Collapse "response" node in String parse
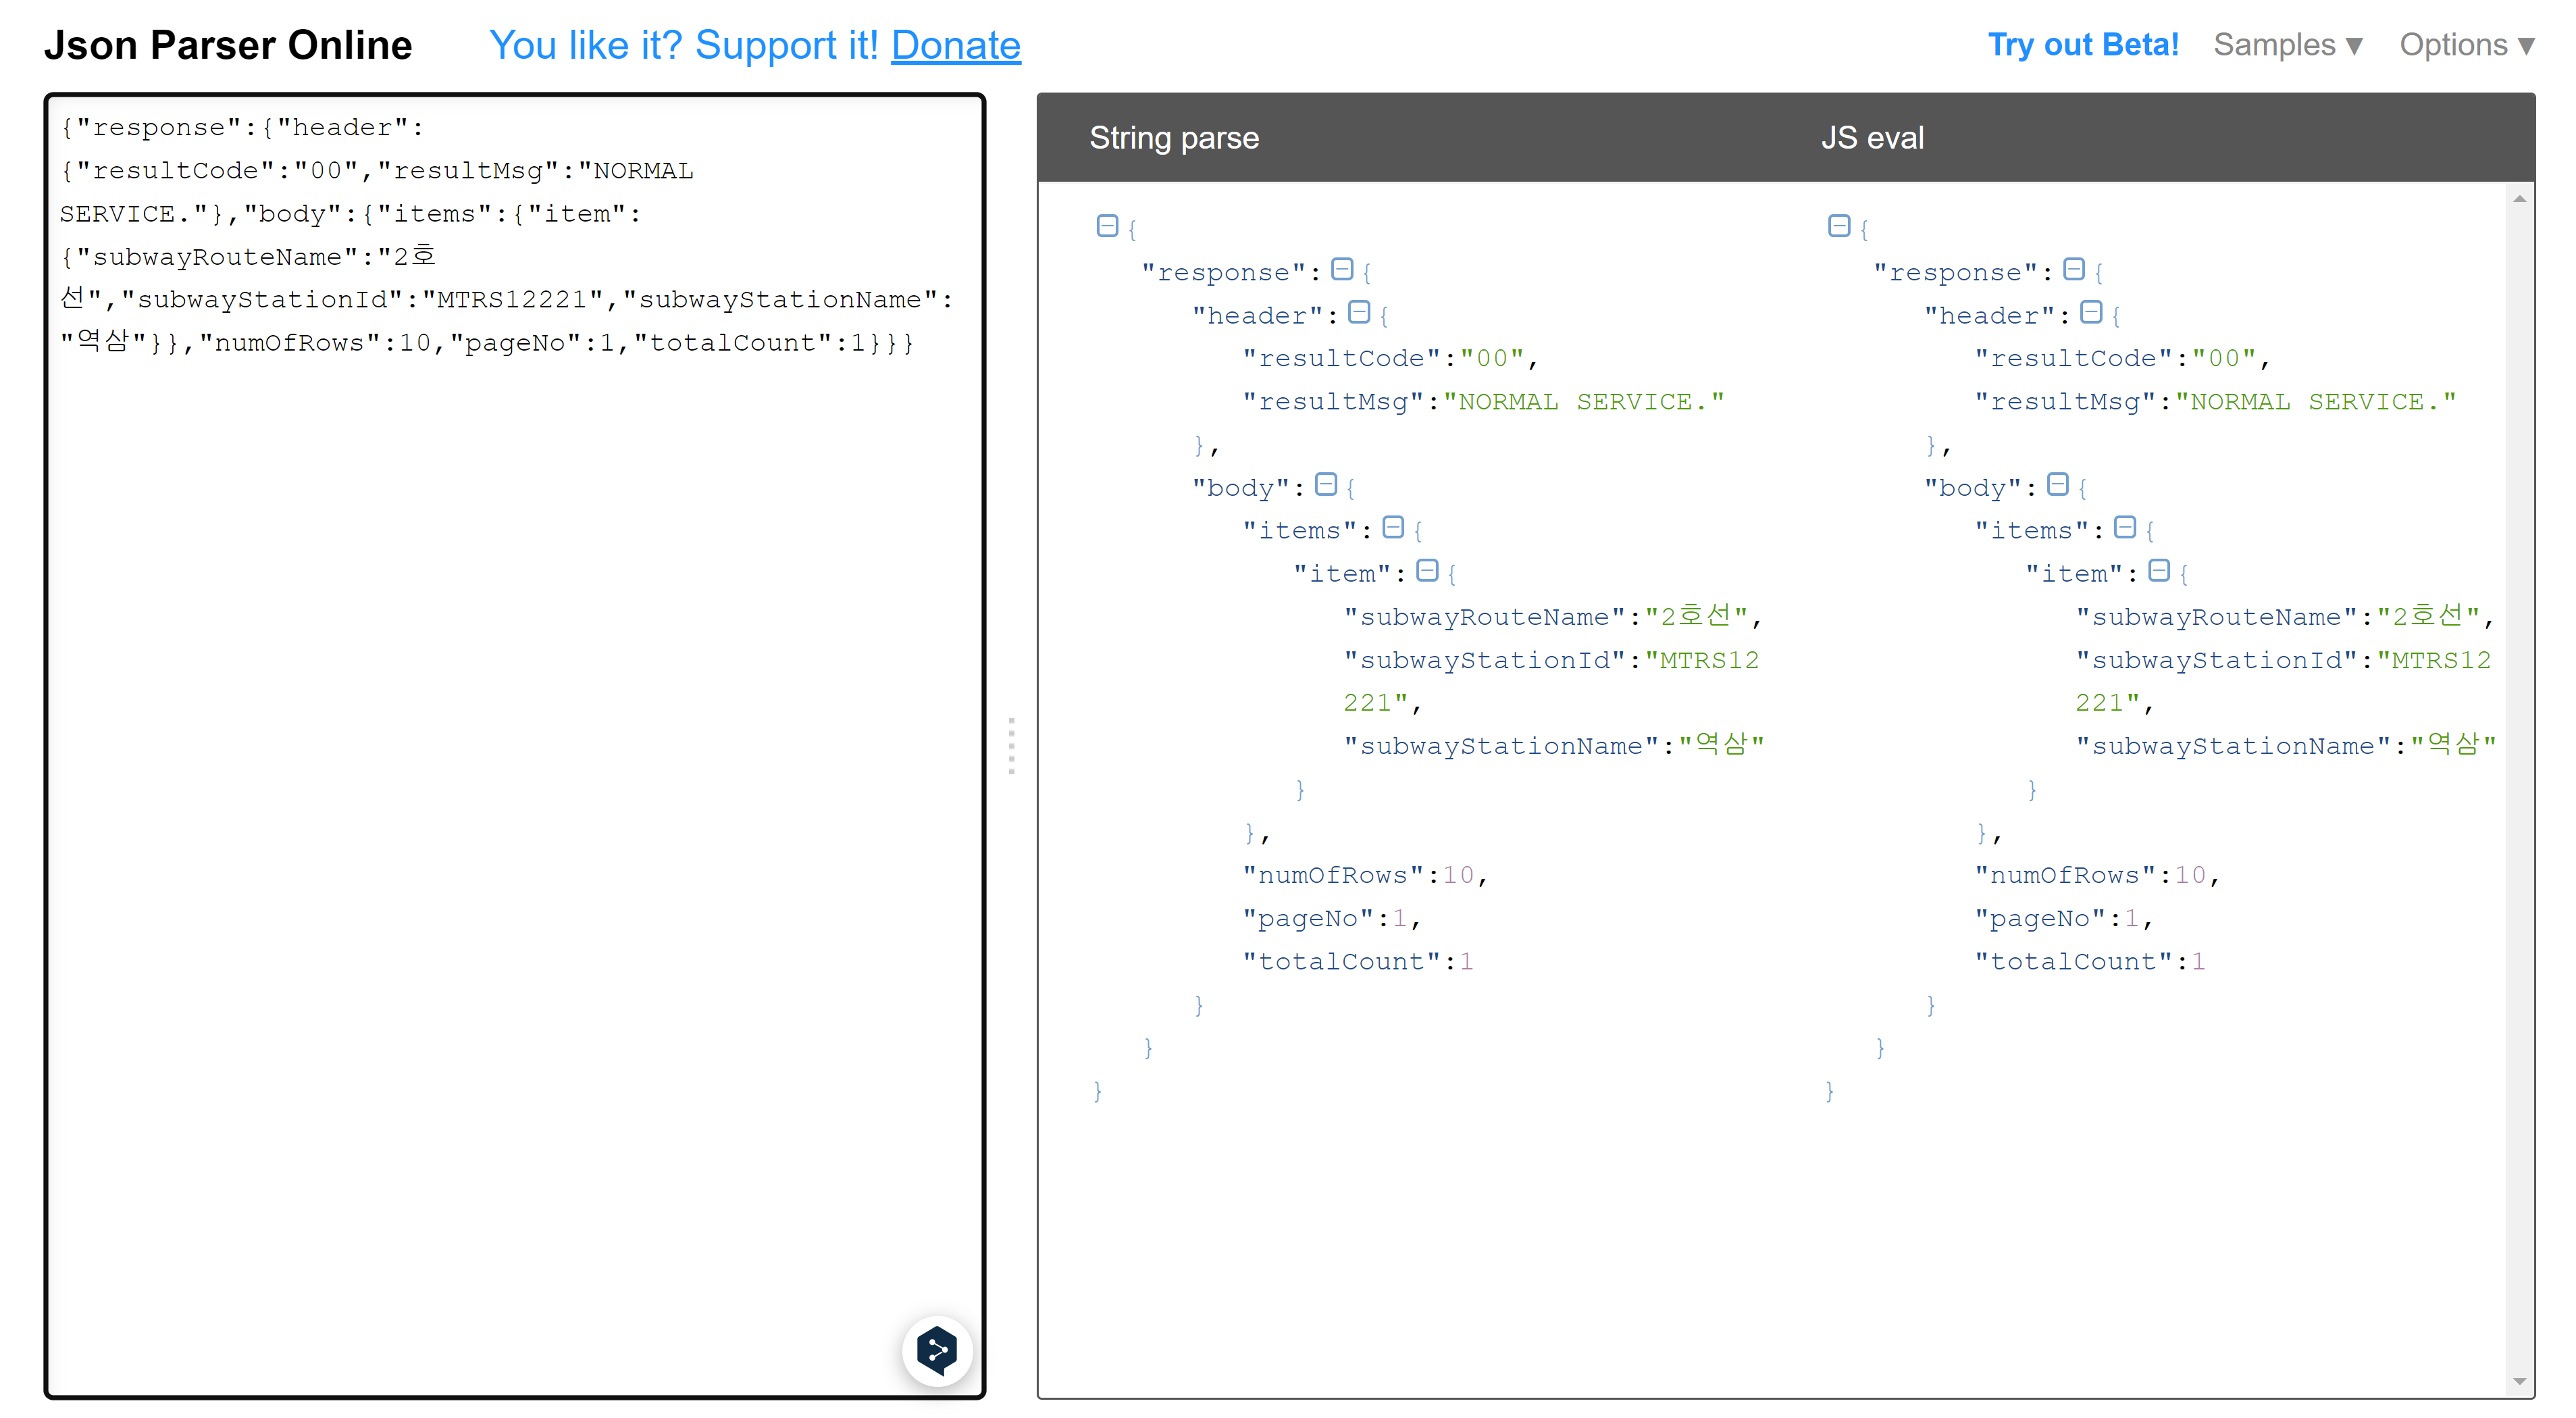Image resolution: width=2576 pixels, height=1418 pixels. click(1342, 269)
